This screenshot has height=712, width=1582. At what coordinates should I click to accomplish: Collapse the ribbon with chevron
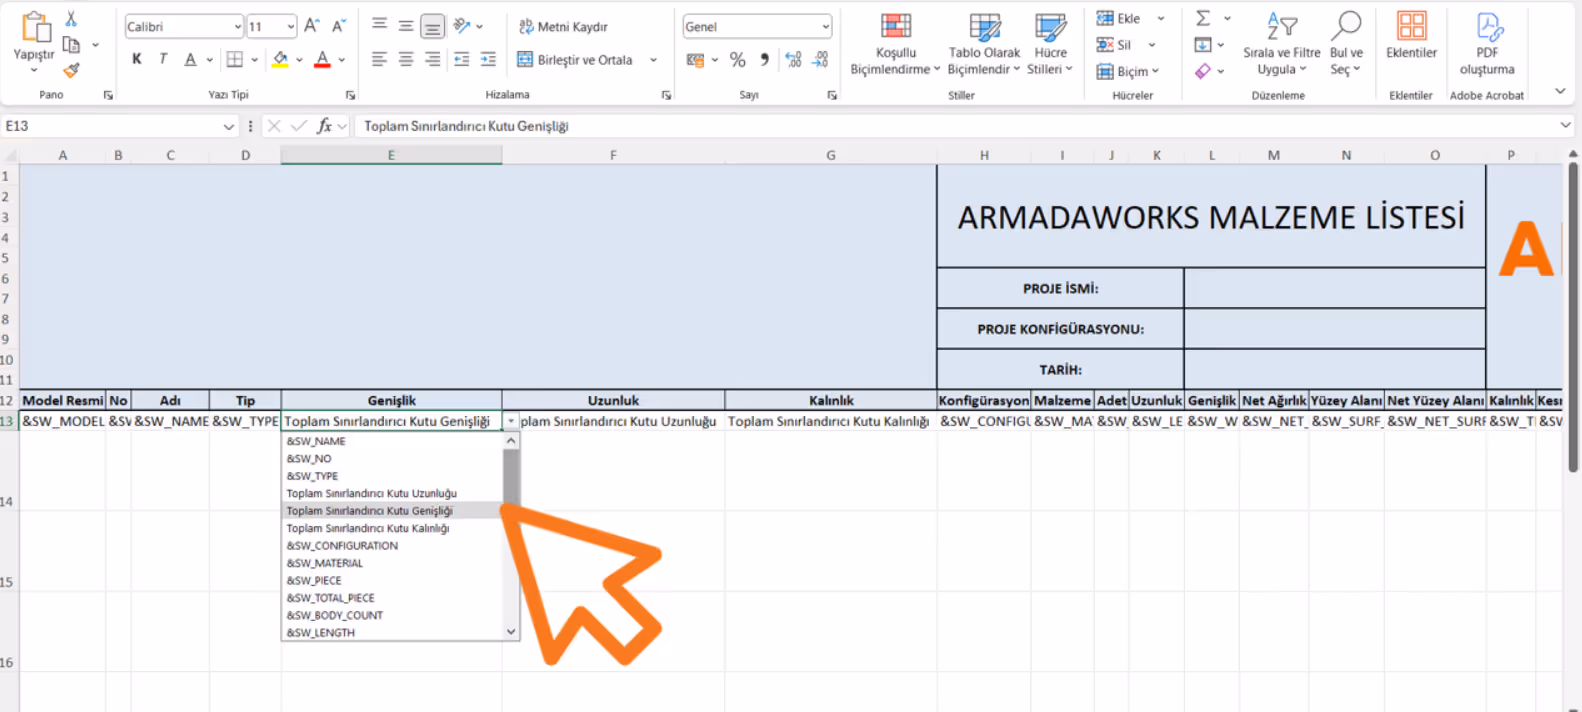click(x=1560, y=91)
